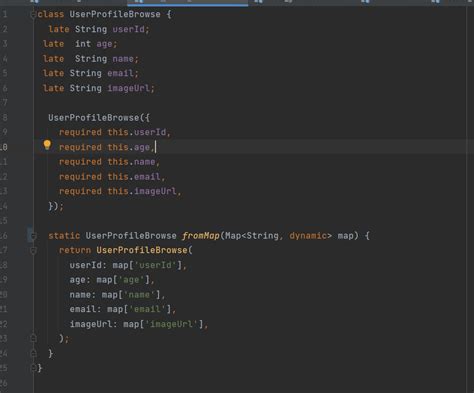Click 'this.name' in the required parameters
474x393 pixels.
coord(131,162)
